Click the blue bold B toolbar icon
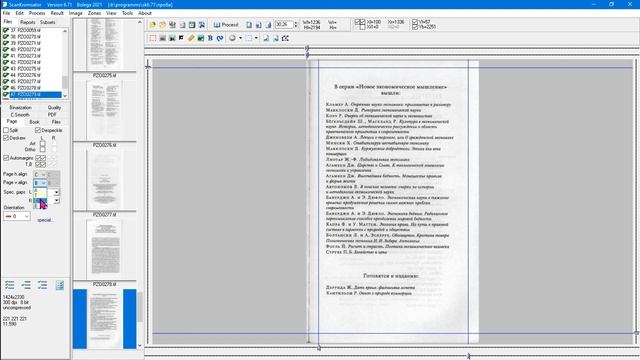 [x=210, y=38]
